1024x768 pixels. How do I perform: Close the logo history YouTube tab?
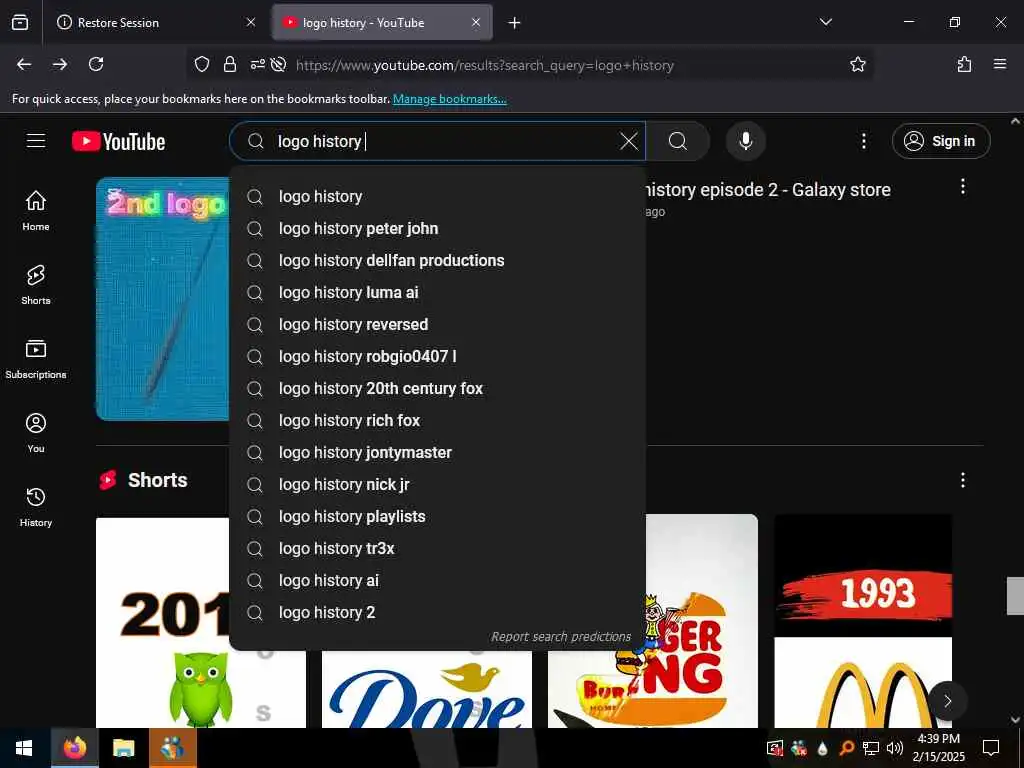(476, 22)
